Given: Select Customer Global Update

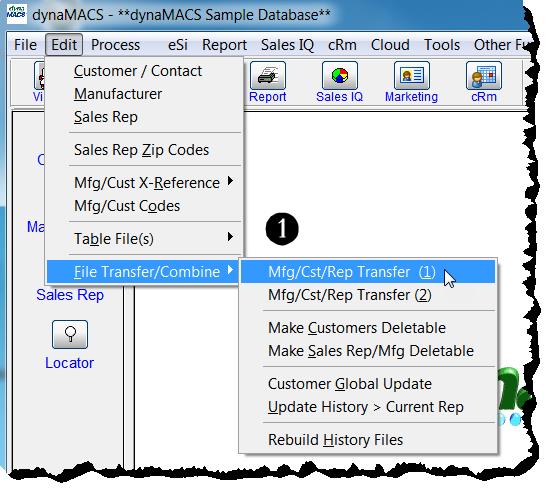Looking at the screenshot, I should point(368,384).
